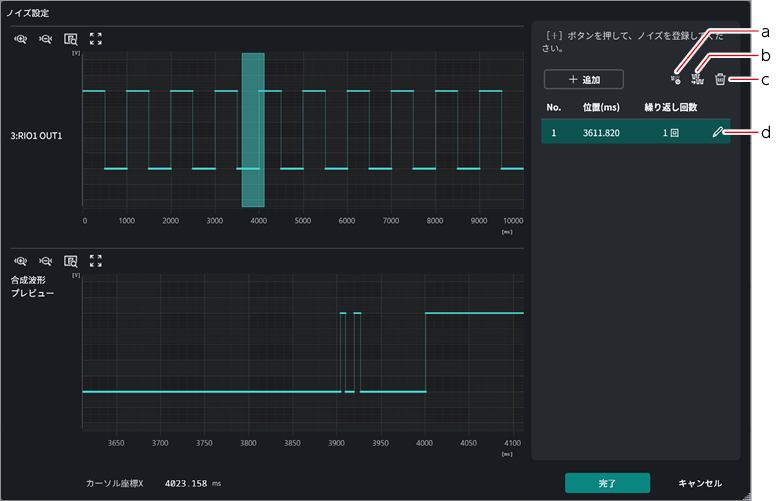Click the キャンセル button

click(x=700, y=483)
